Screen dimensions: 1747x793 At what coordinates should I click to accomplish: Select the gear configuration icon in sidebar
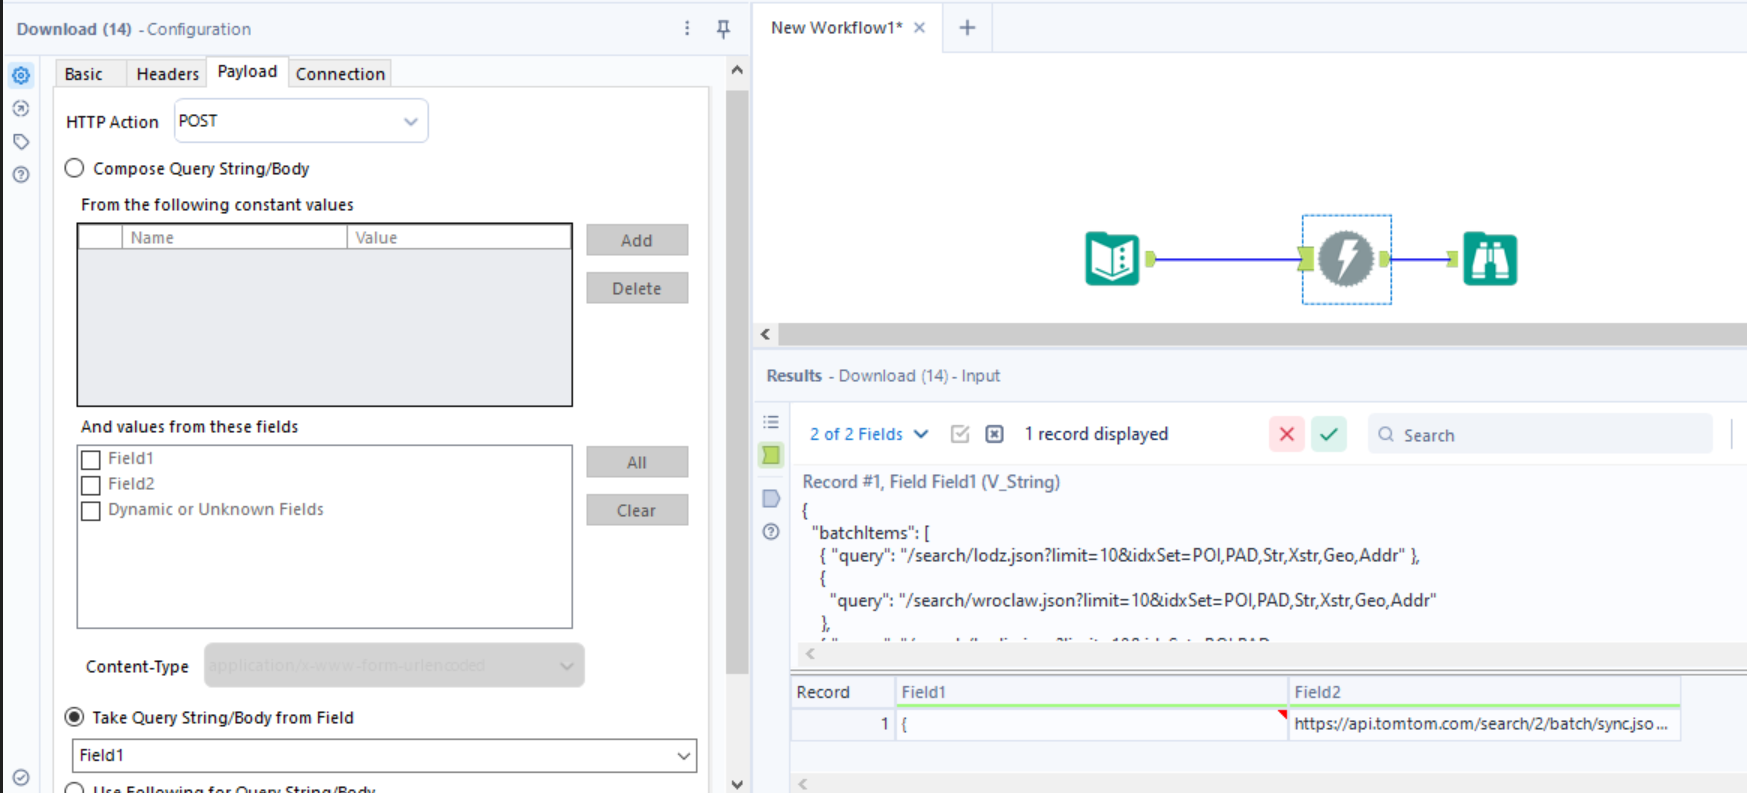[x=21, y=75]
